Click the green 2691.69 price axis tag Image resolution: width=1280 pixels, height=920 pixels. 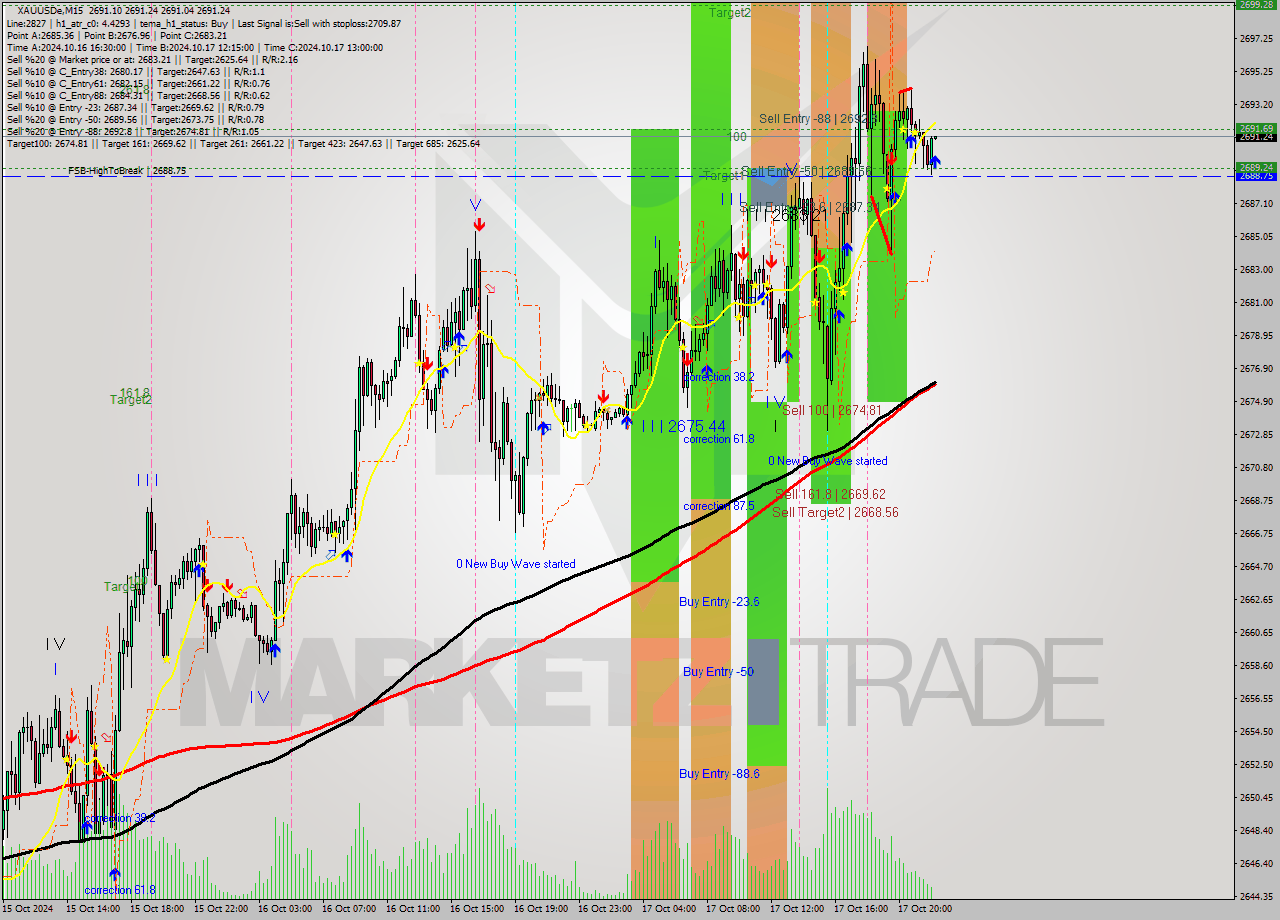click(1256, 128)
